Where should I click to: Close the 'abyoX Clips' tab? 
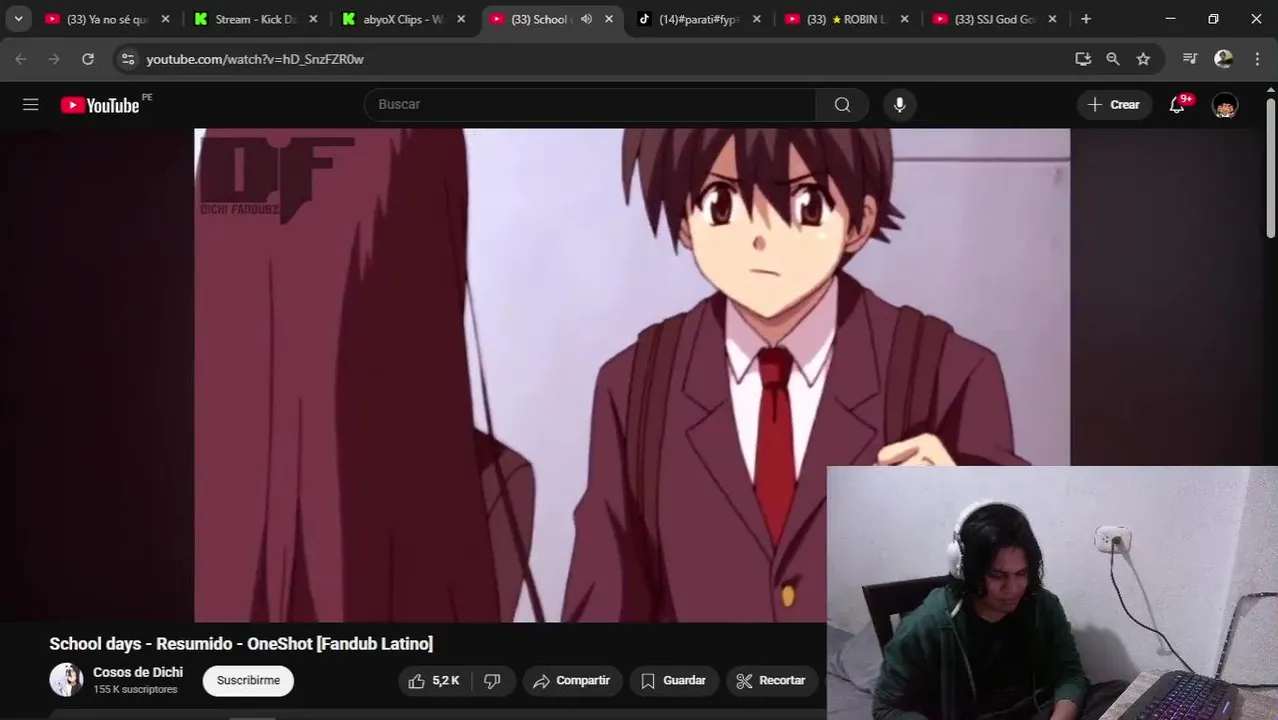[x=461, y=19]
